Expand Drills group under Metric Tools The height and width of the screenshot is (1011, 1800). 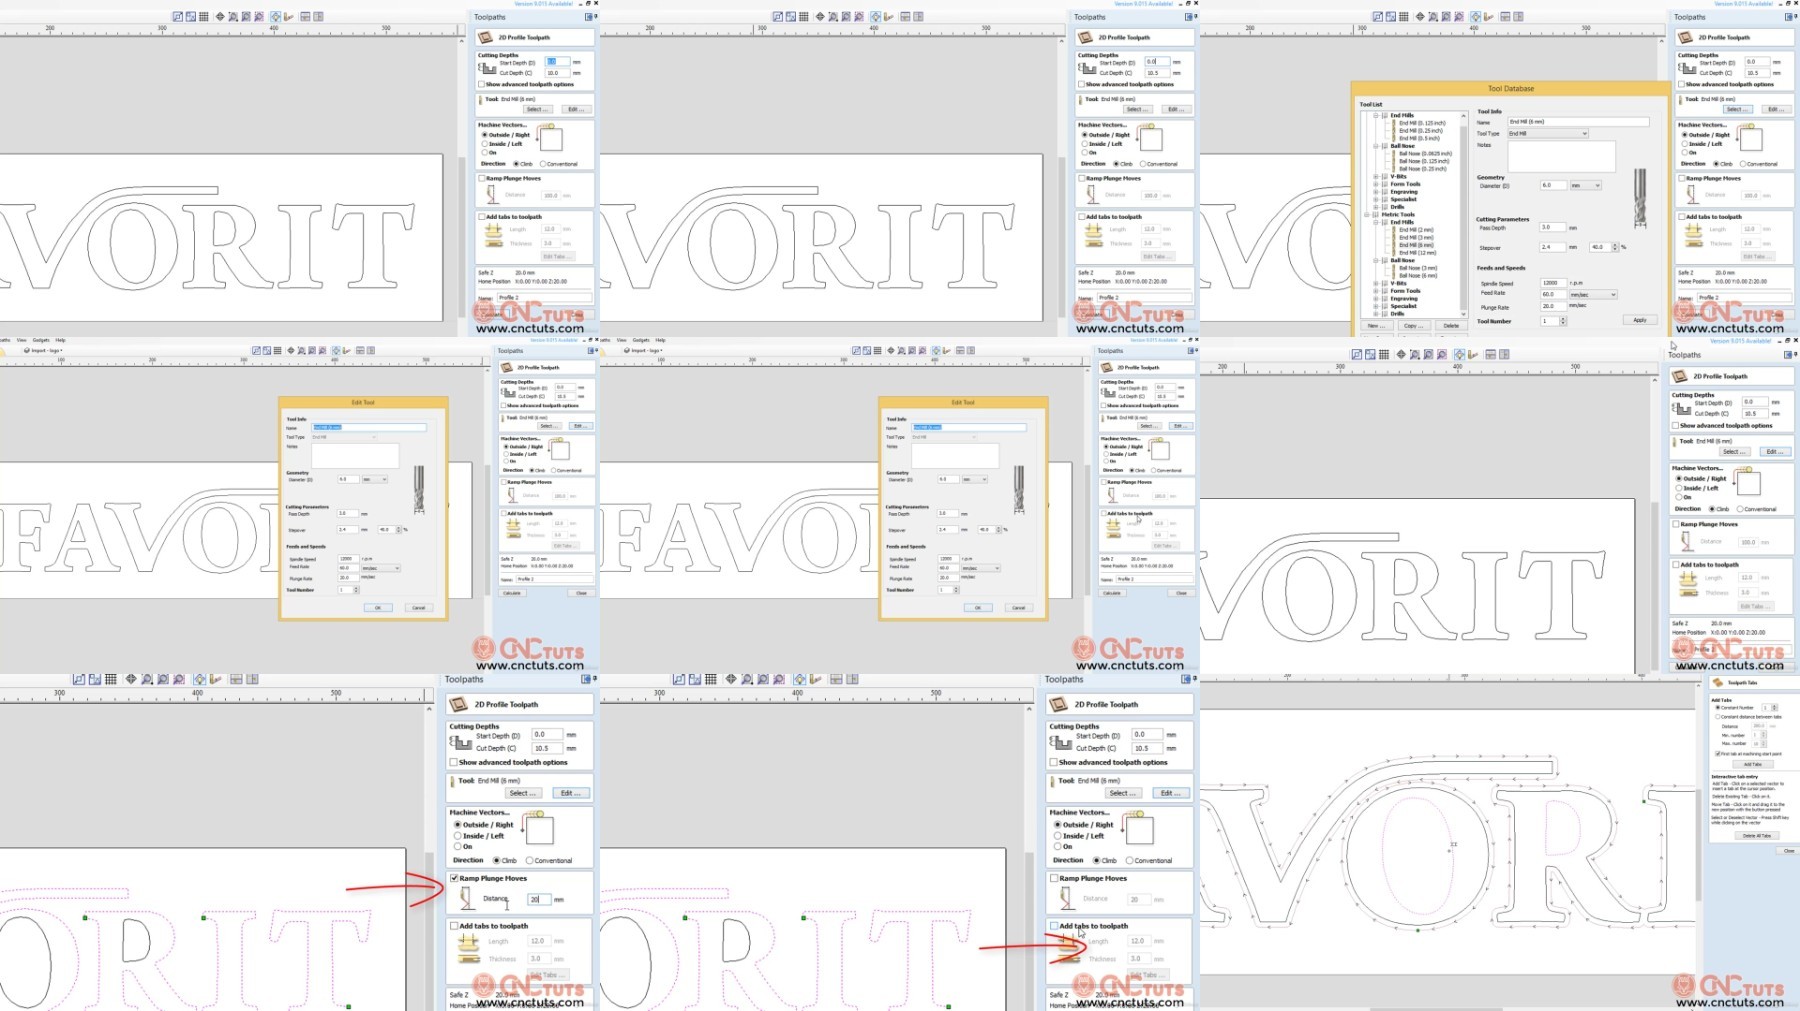[1376, 314]
